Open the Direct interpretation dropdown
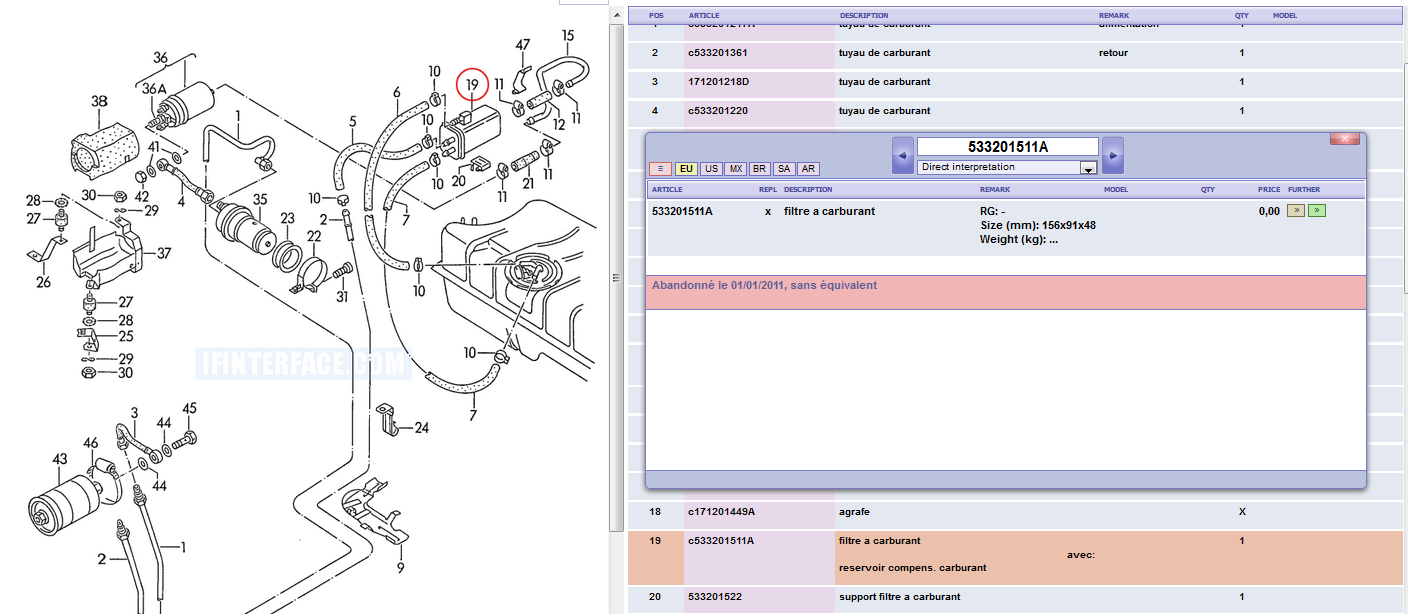This screenshot has width=1408, height=614. pyautogui.click(x=1007, y=167)
